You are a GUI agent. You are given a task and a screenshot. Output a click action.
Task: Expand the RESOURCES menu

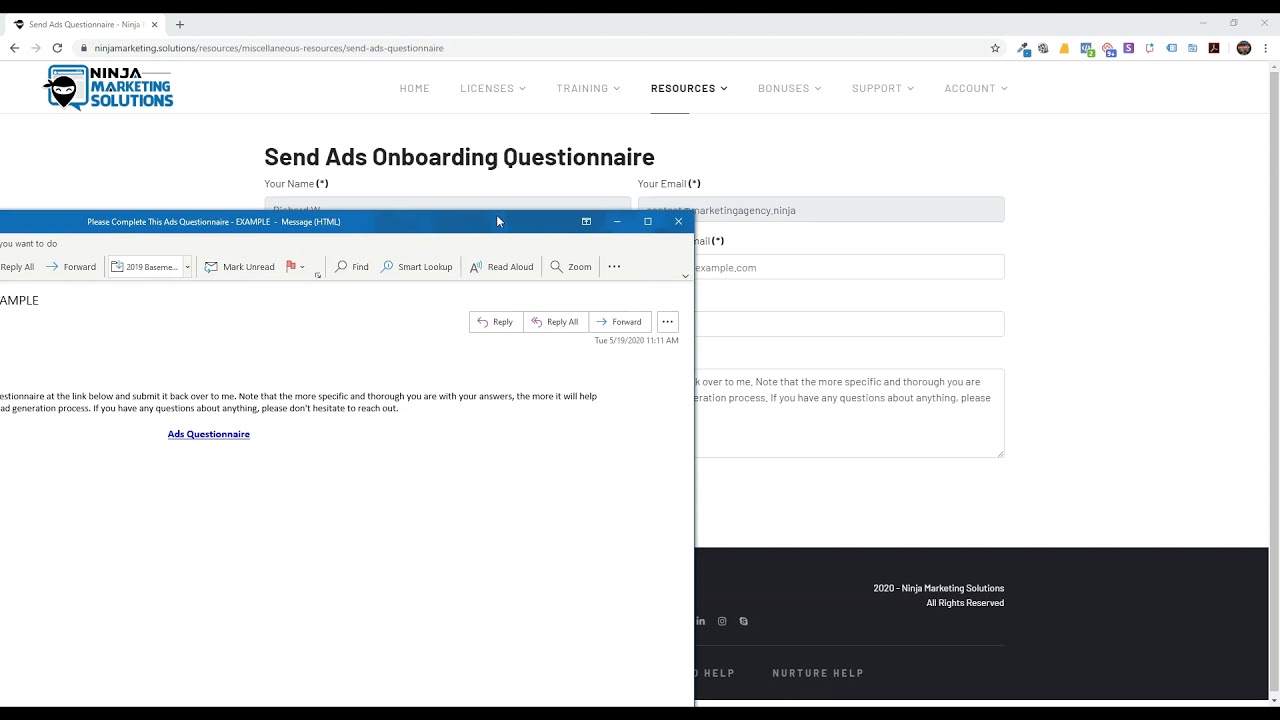tap(689, 88)
